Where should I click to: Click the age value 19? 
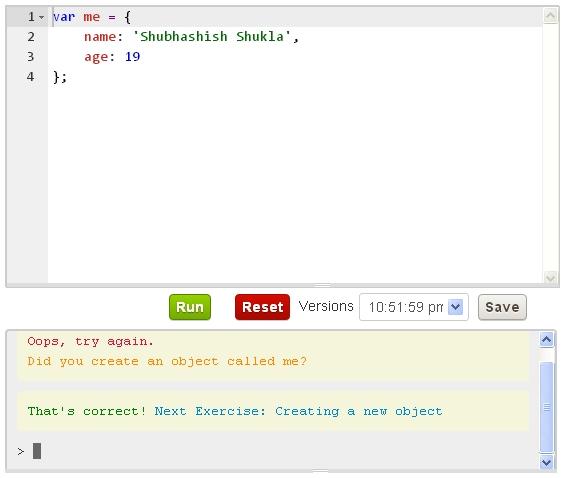[x=132, y=57]
